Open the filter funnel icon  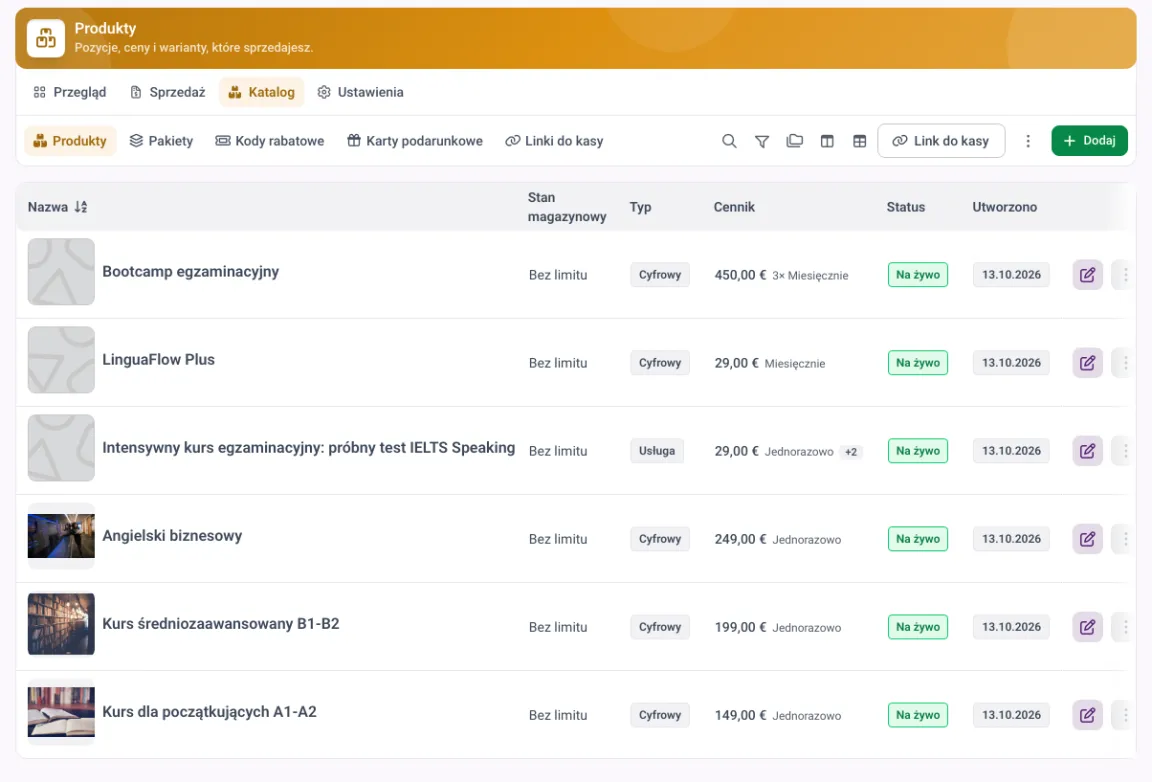[x=762, y=141]
